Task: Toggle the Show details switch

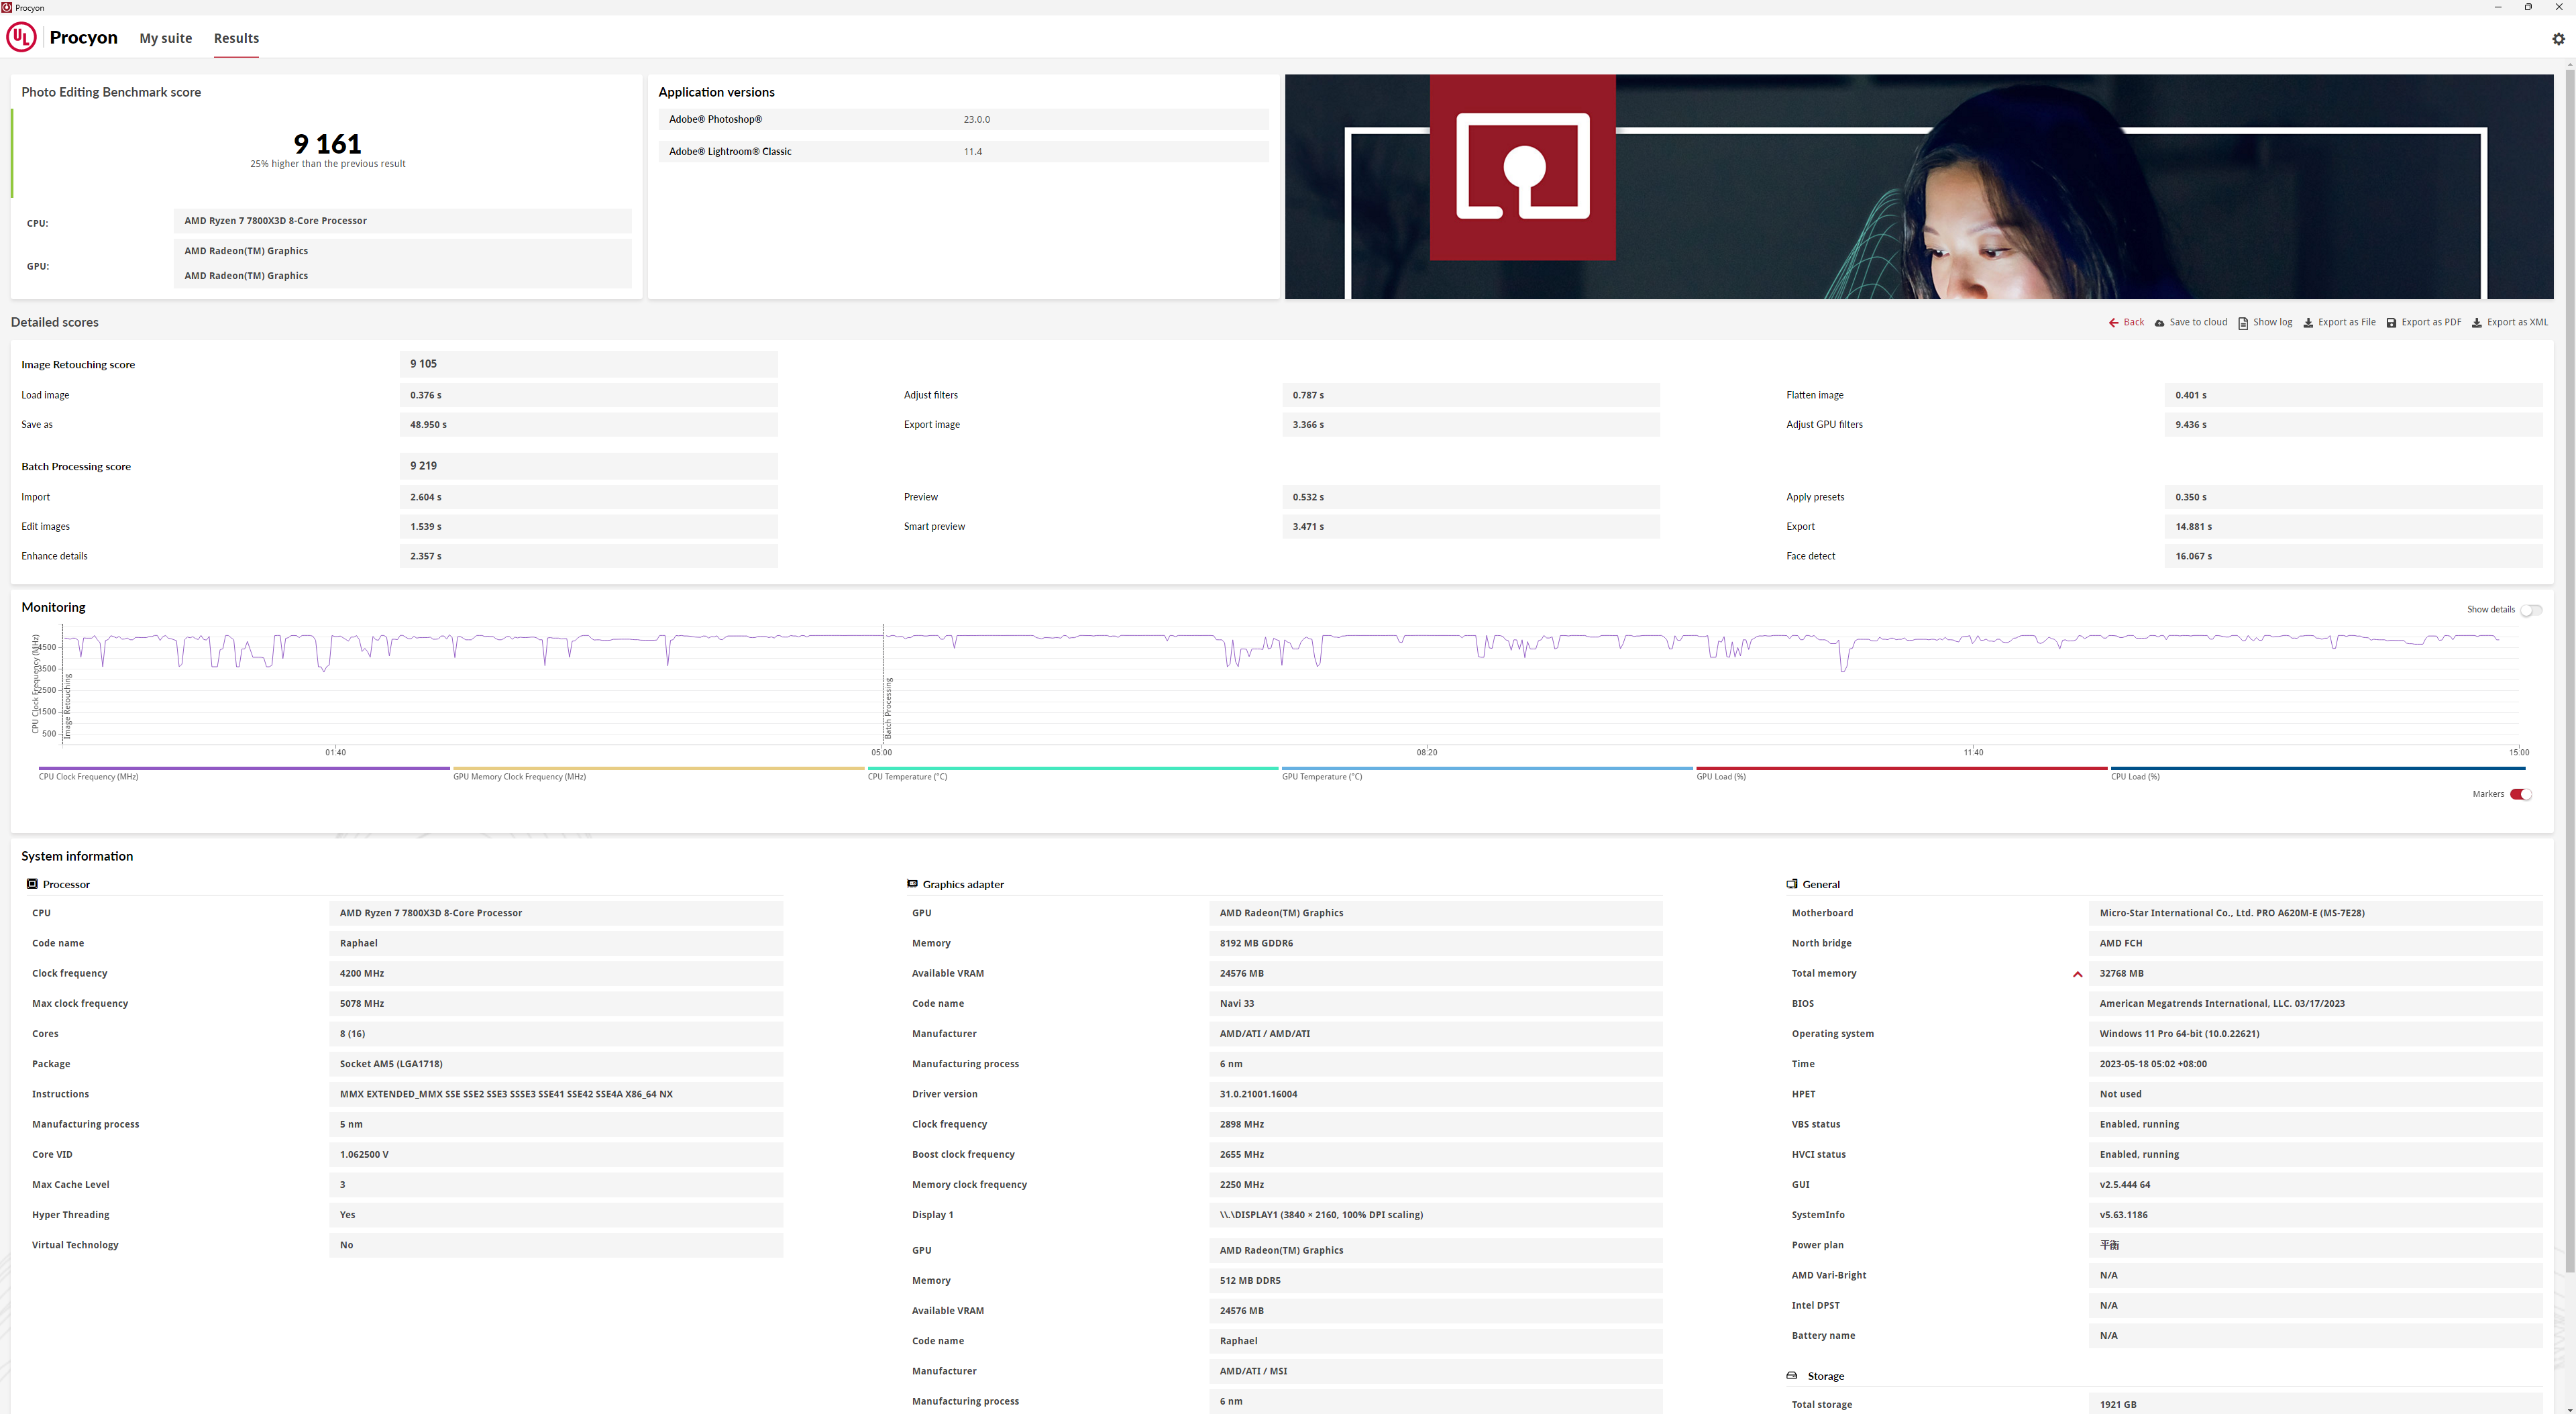Action: click(2530, 610)
